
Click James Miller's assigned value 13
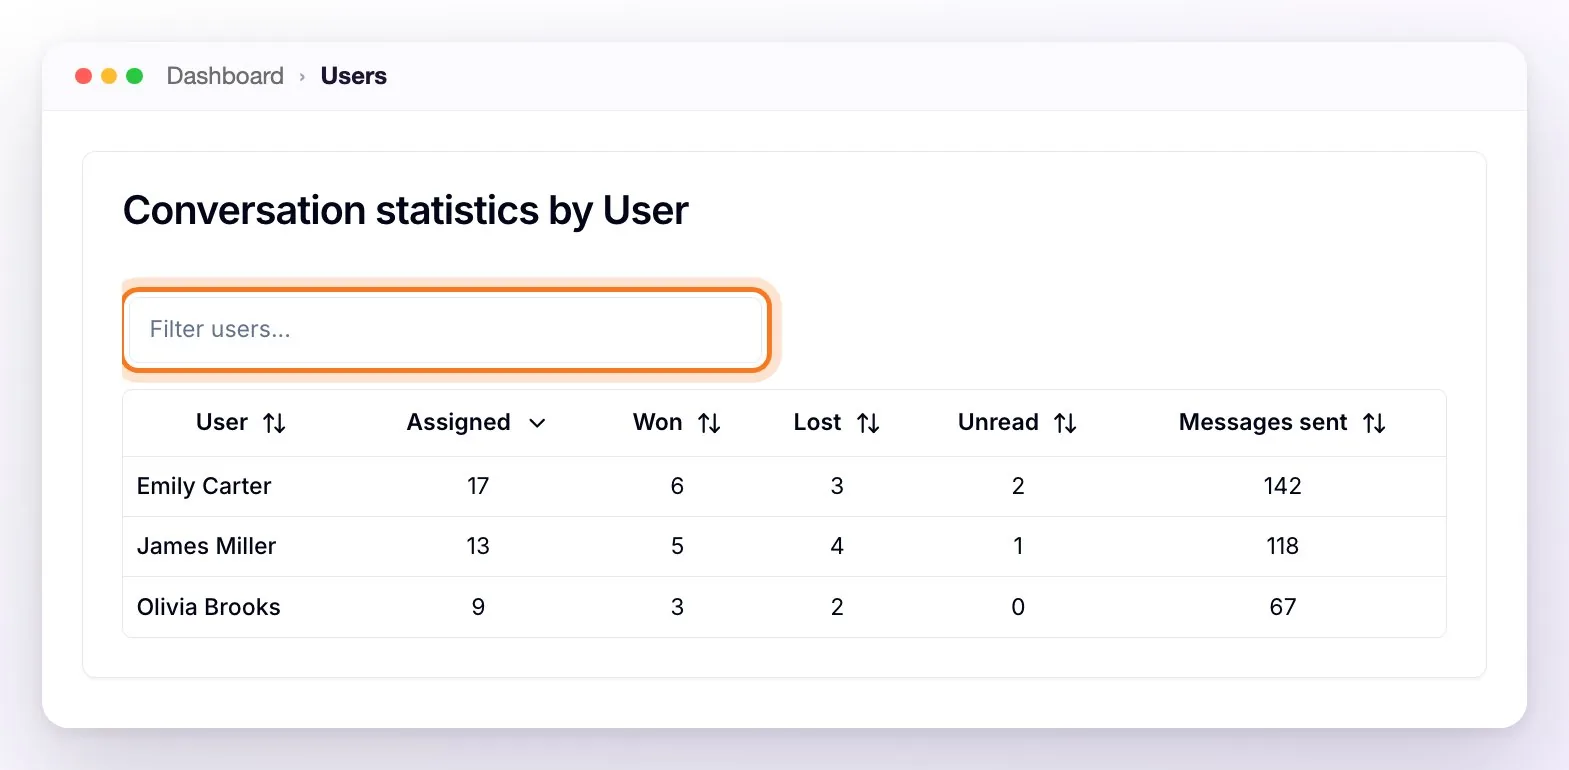(478, 546)
